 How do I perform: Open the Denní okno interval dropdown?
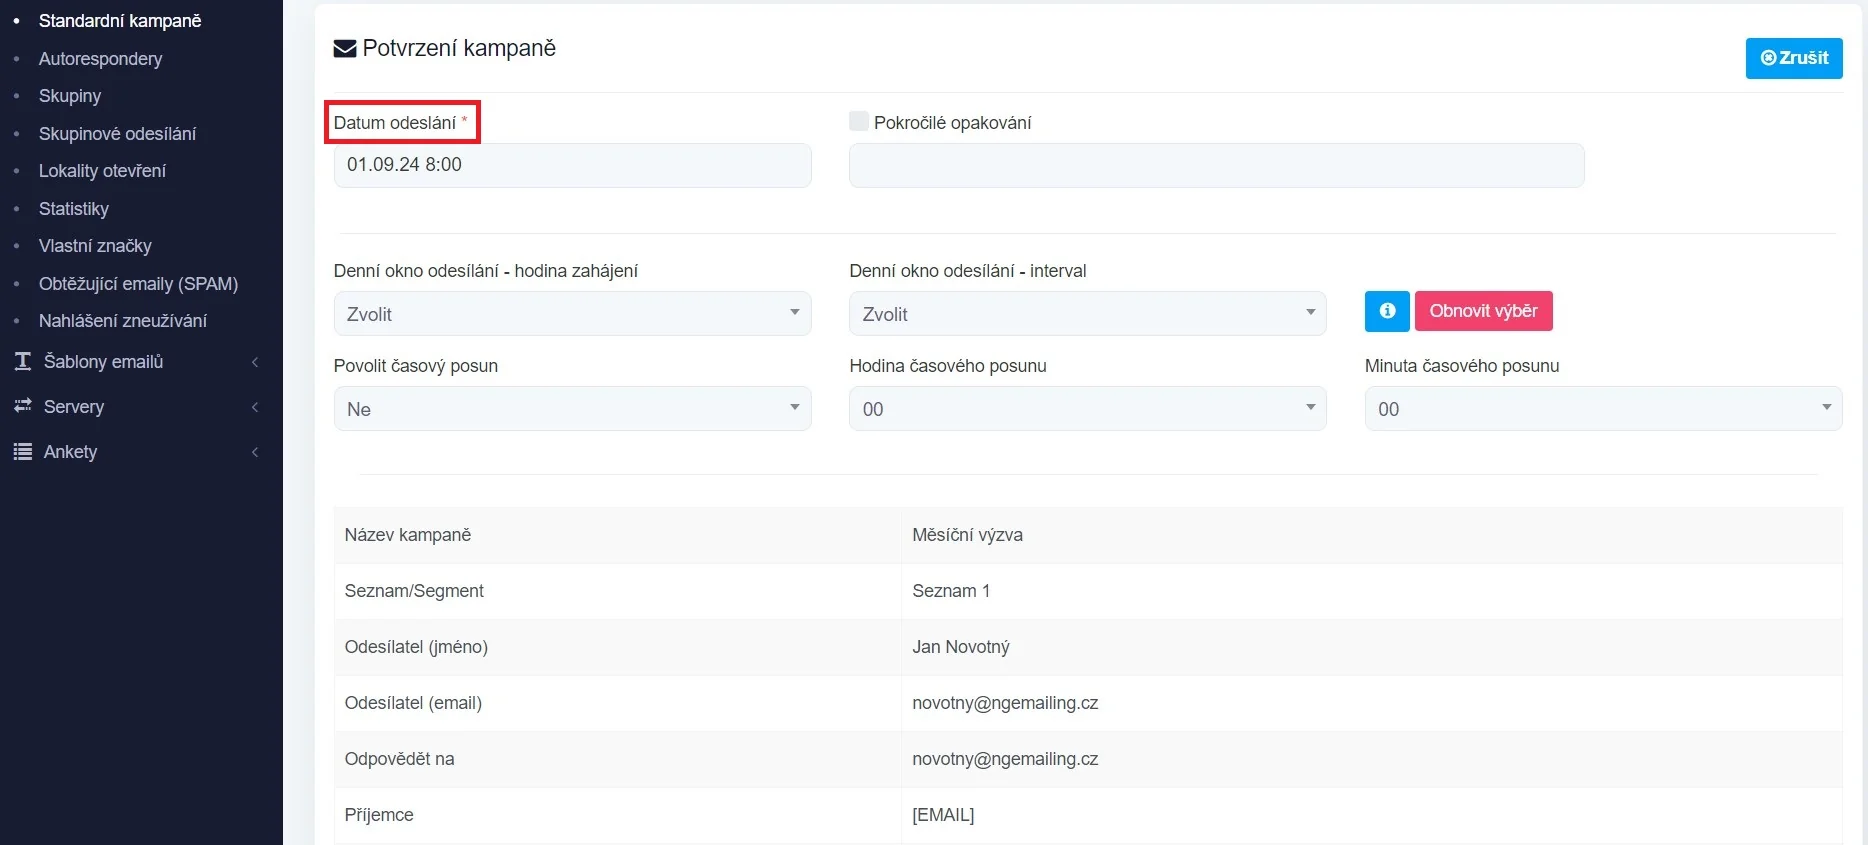tap(1087, 314)
